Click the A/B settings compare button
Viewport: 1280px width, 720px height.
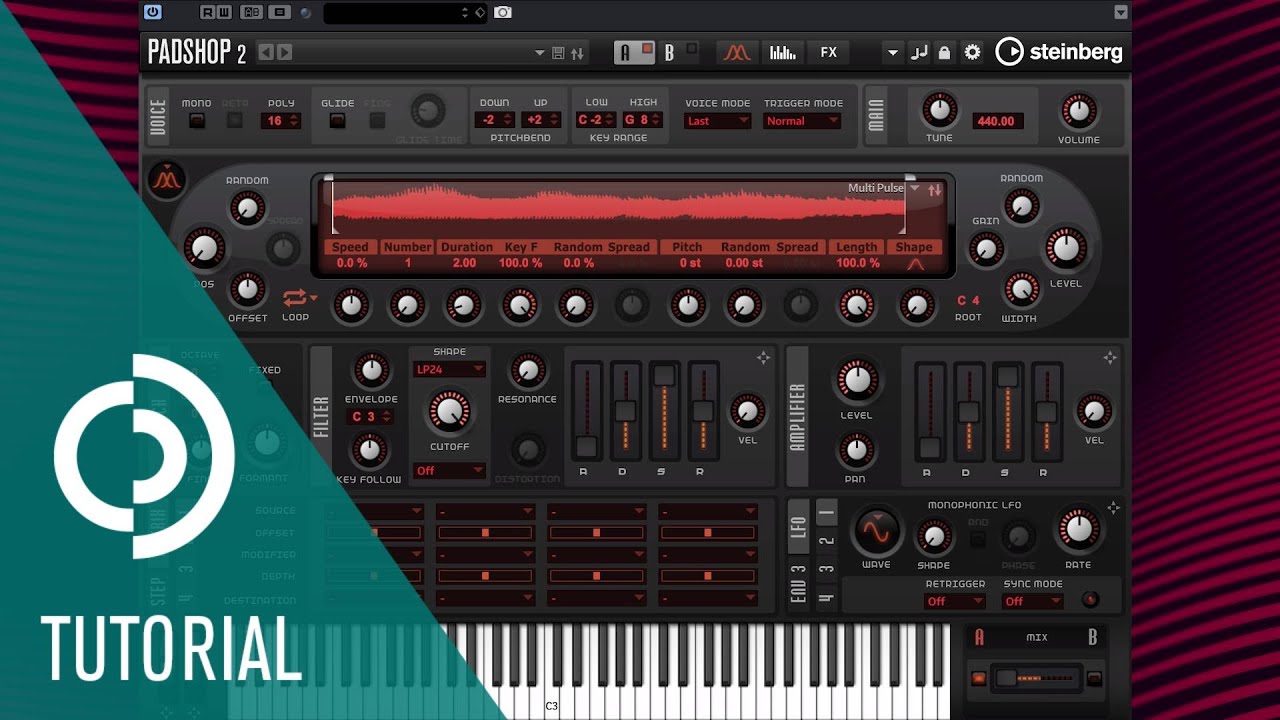coord(252,12)
